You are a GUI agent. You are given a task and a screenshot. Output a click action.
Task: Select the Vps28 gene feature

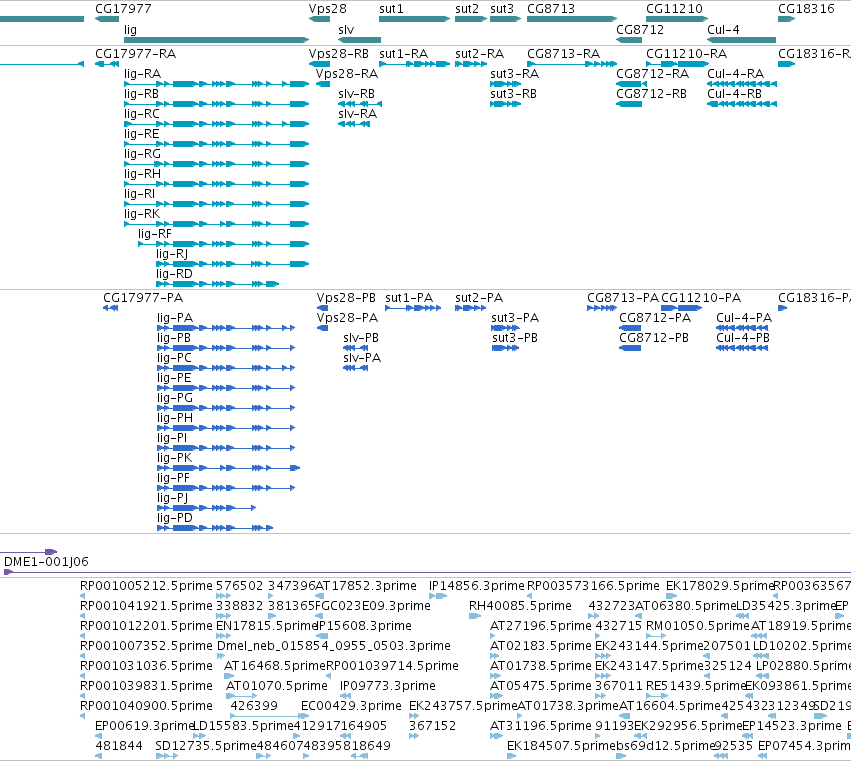[319, 19]
